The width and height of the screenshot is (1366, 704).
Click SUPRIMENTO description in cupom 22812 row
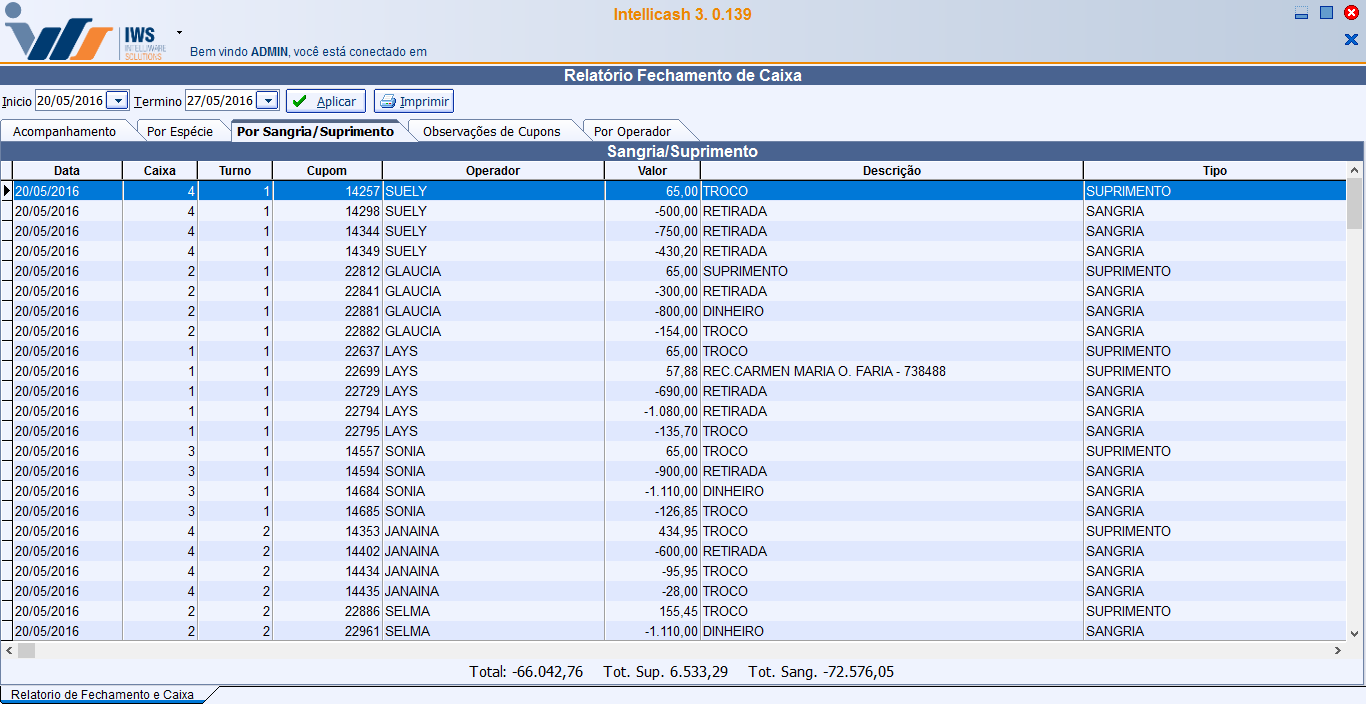click(745, 271)
